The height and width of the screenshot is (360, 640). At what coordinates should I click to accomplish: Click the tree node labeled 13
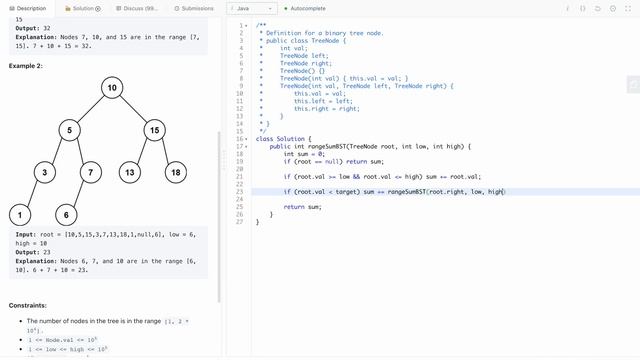(x=130, y=172)
